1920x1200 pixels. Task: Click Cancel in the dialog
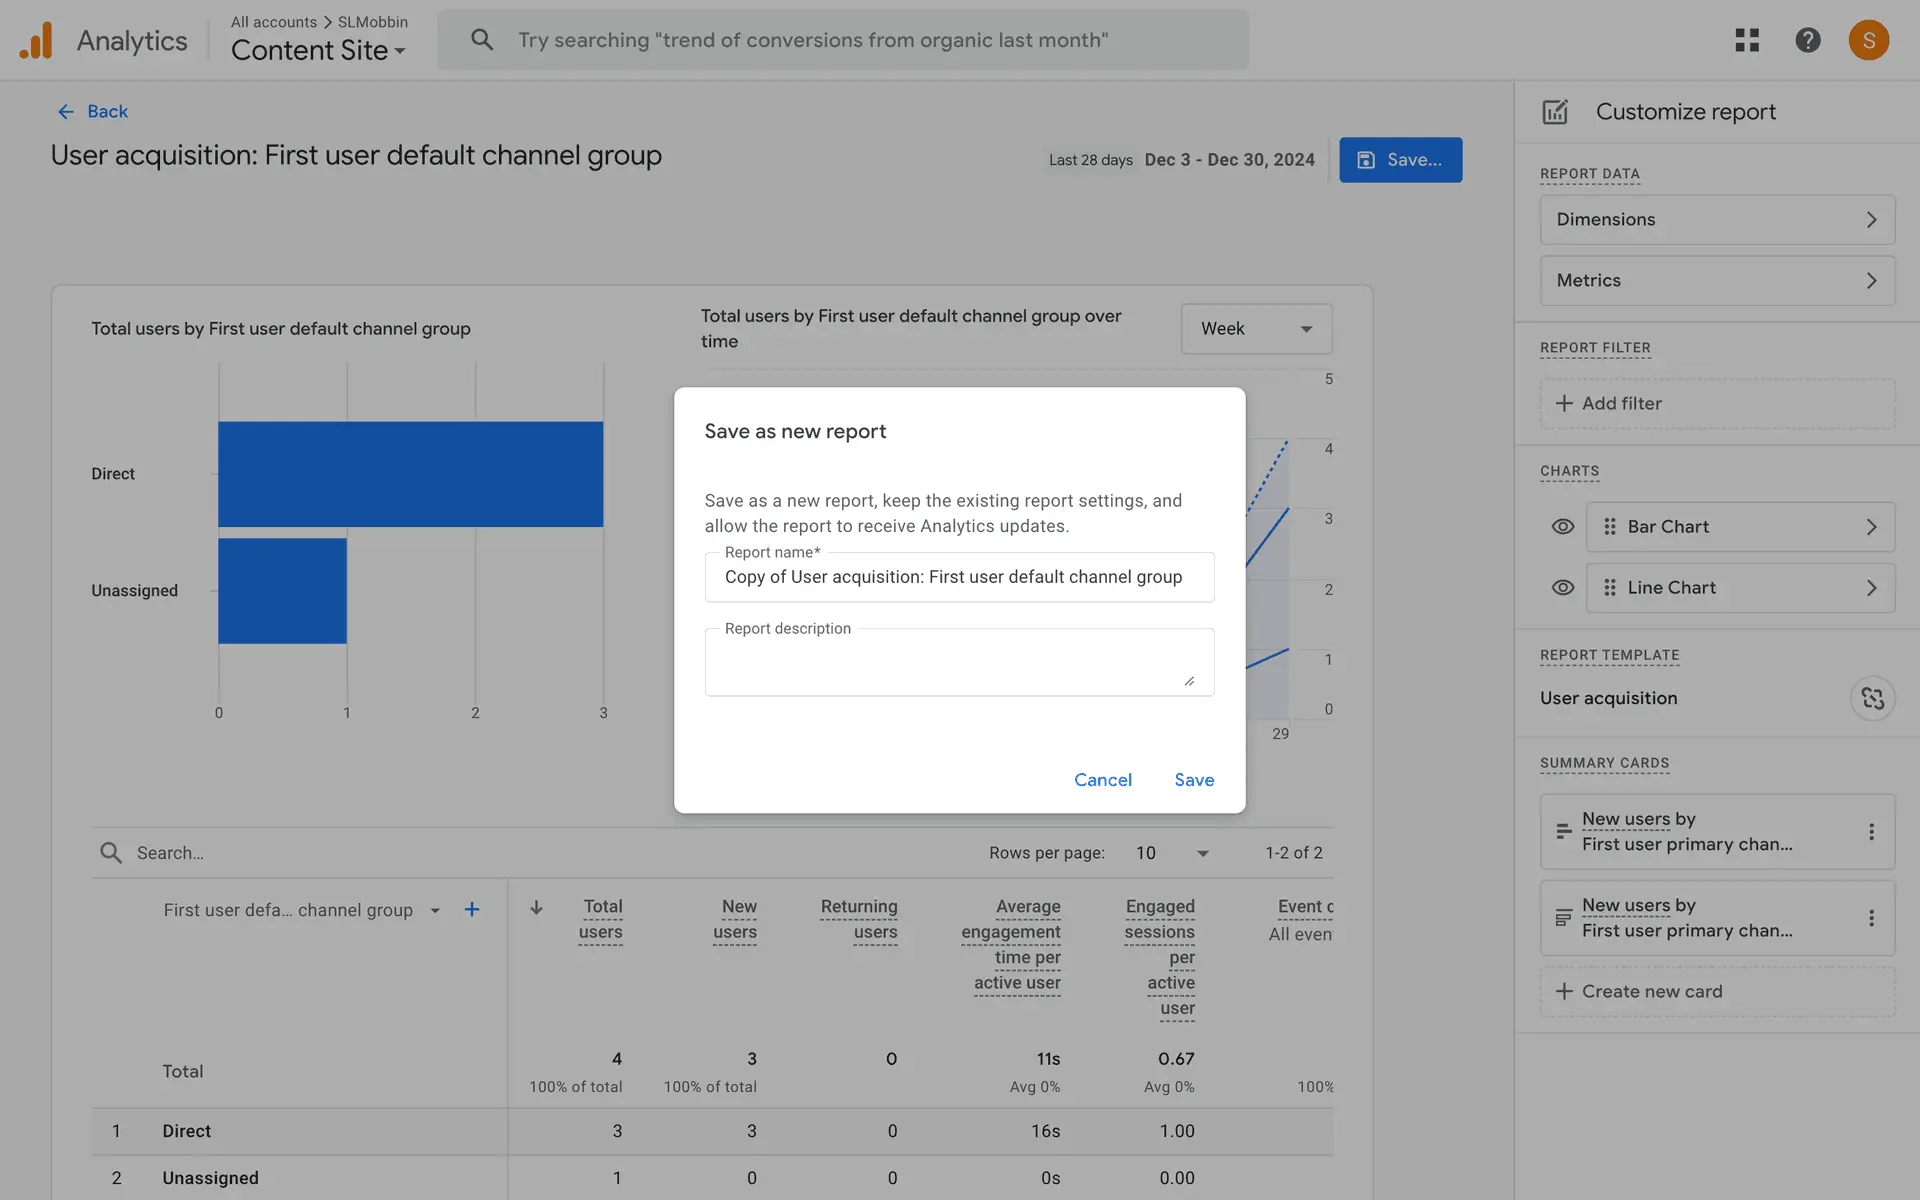pos(1102,780)
